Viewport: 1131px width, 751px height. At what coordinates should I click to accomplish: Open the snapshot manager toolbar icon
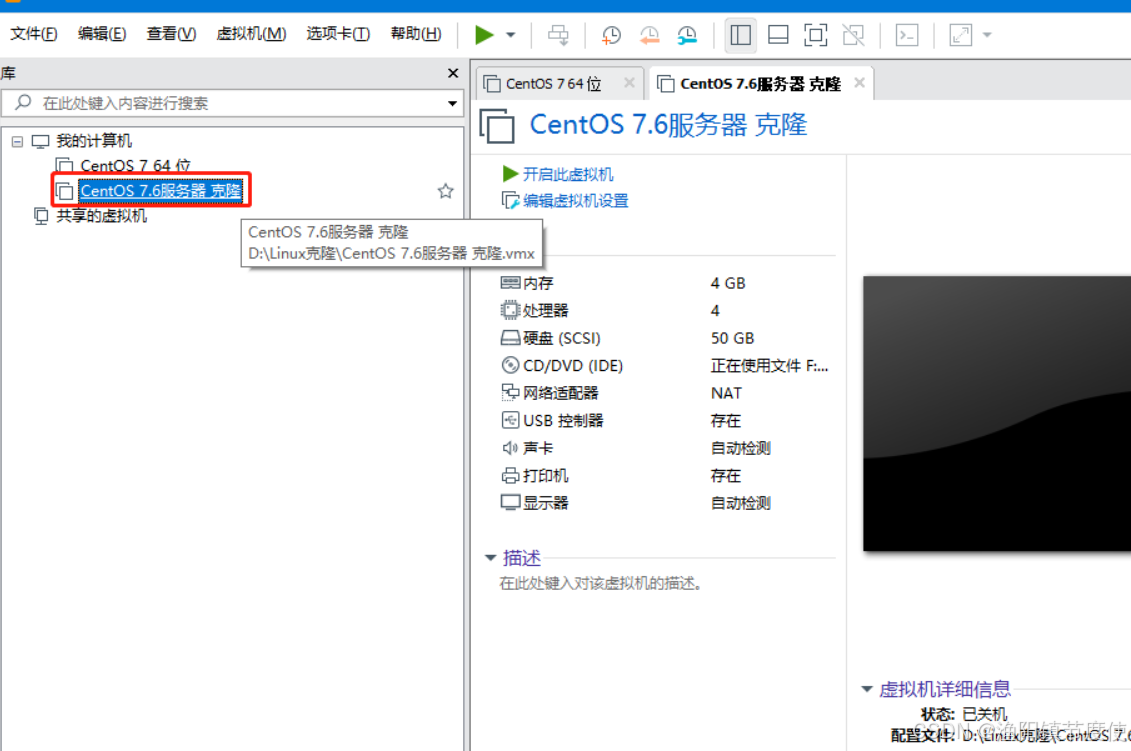687,35
